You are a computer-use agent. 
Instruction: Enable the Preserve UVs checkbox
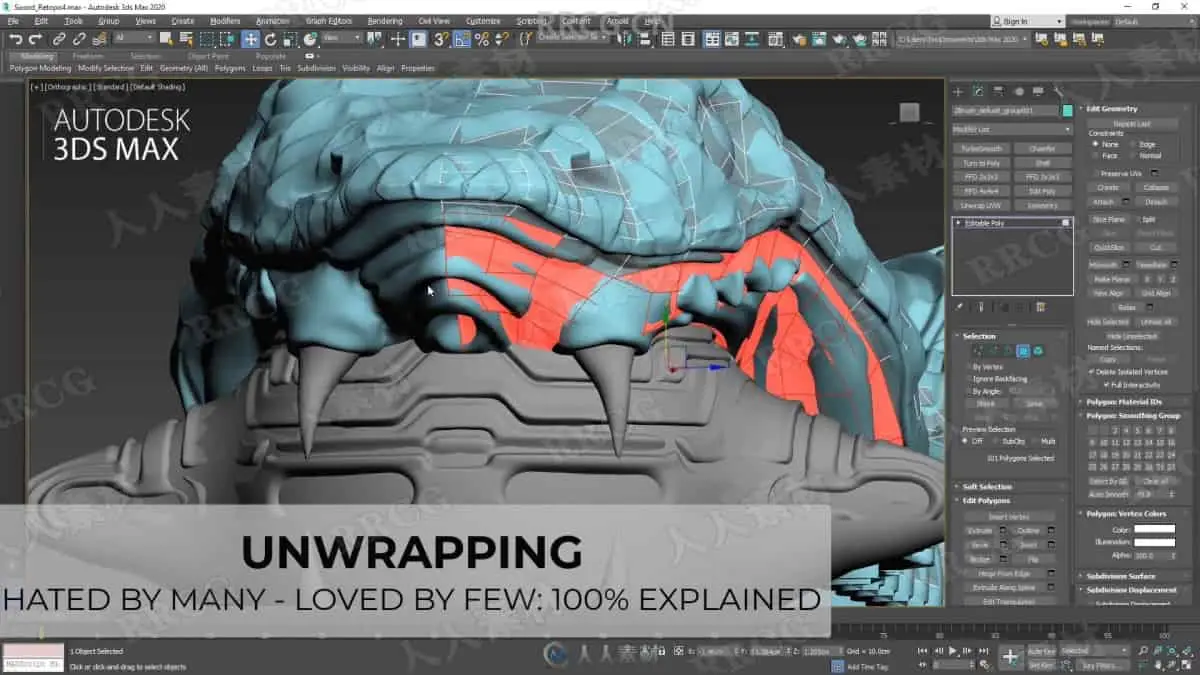click(1096, 173)
